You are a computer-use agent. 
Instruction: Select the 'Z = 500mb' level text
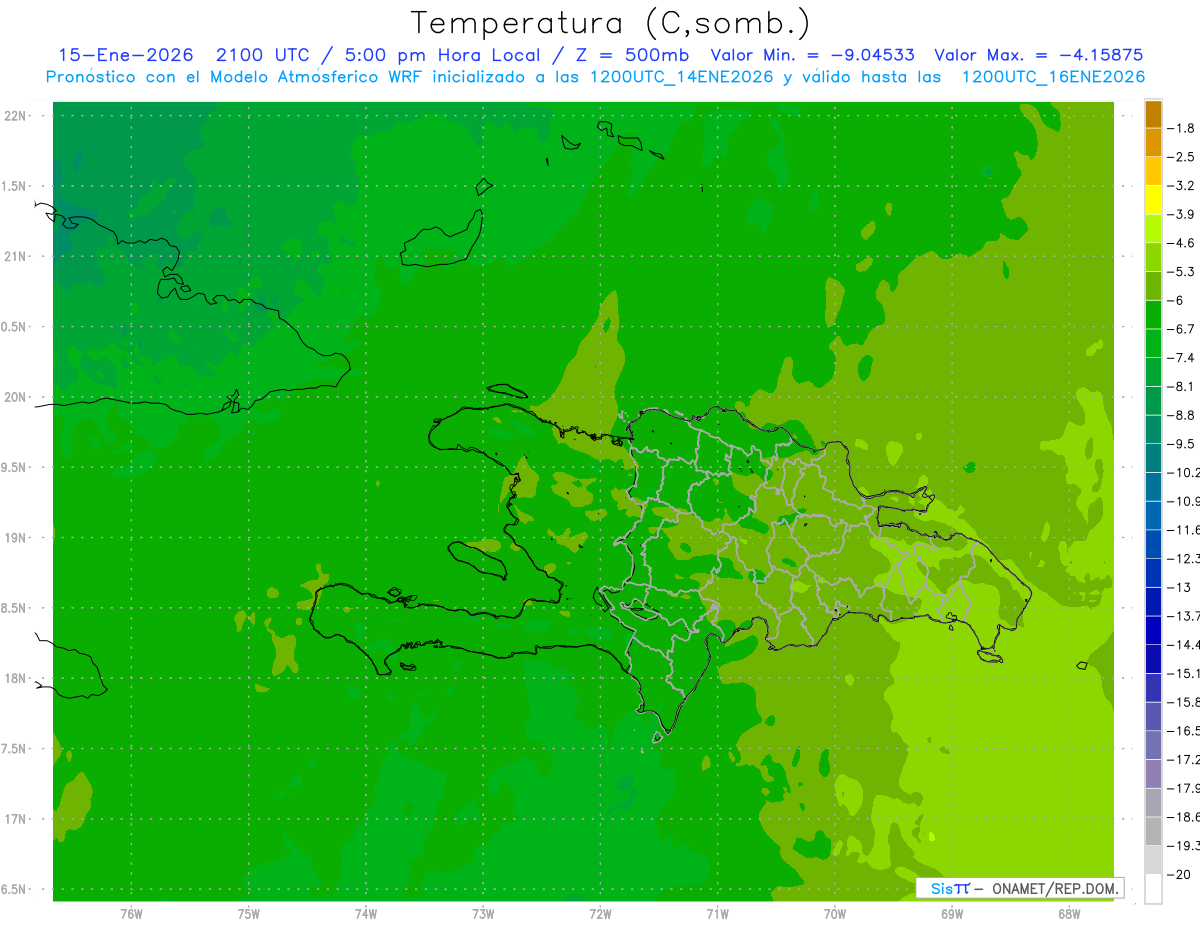633,55
